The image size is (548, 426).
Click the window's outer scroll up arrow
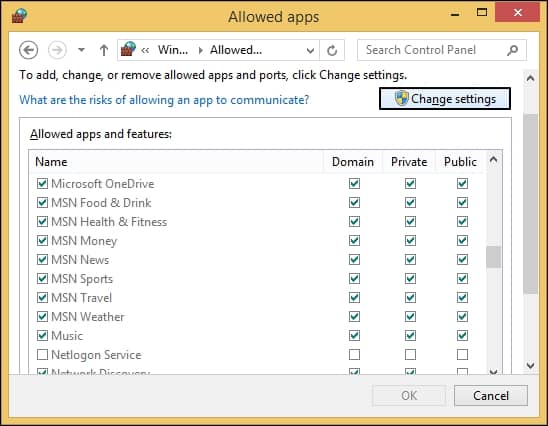530,78
